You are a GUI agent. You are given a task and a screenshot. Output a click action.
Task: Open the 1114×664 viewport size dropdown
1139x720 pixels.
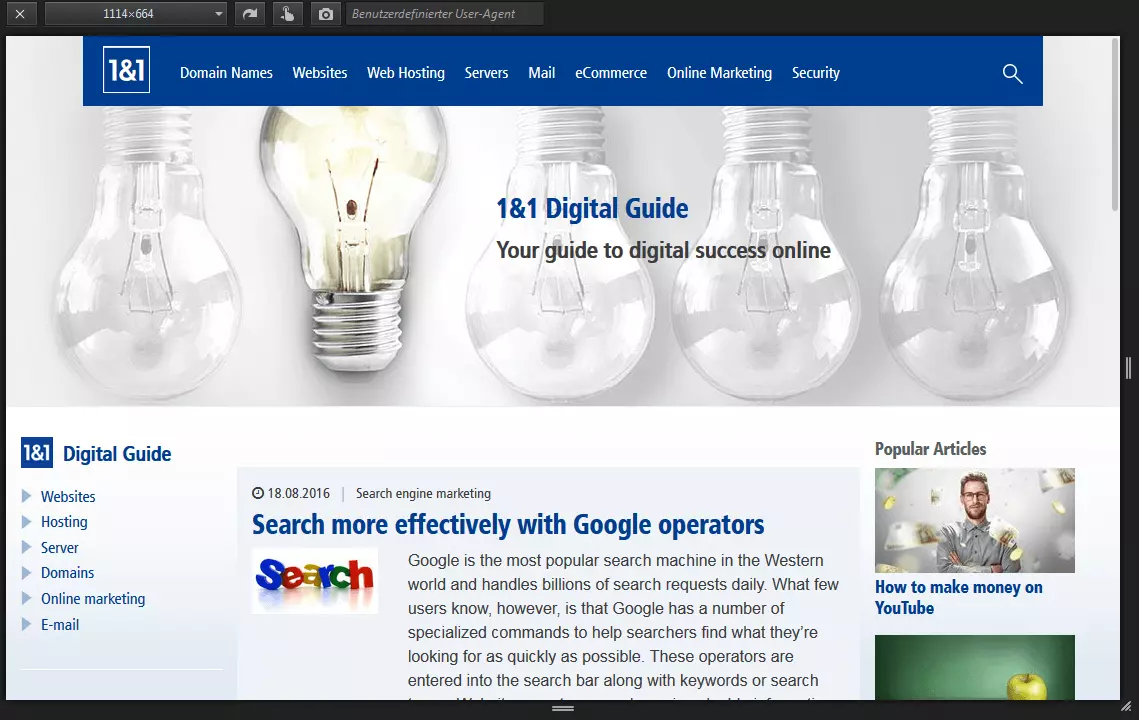(136, 14)
